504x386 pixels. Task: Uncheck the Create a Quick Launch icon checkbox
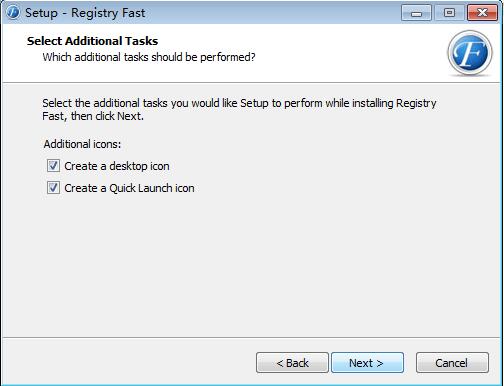(53, 188)
